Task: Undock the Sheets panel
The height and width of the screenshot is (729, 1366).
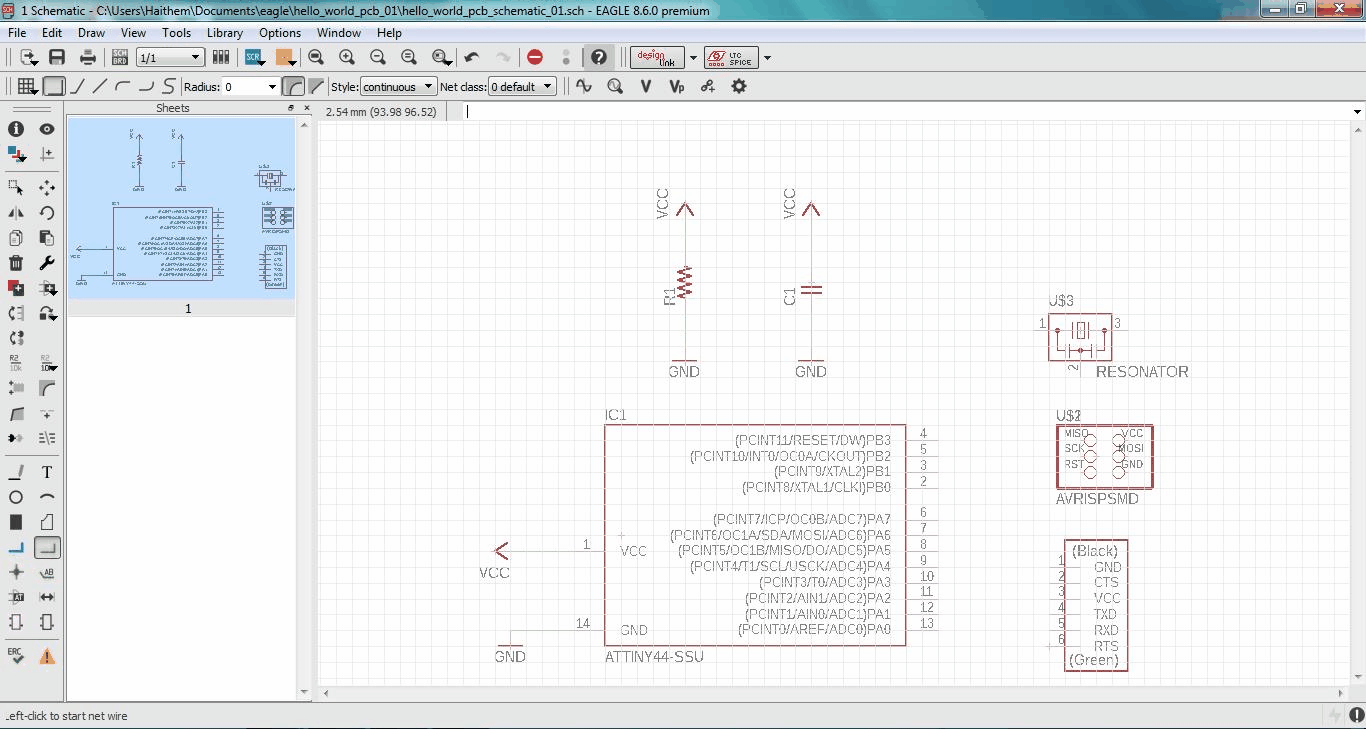Action: (291, 108)
